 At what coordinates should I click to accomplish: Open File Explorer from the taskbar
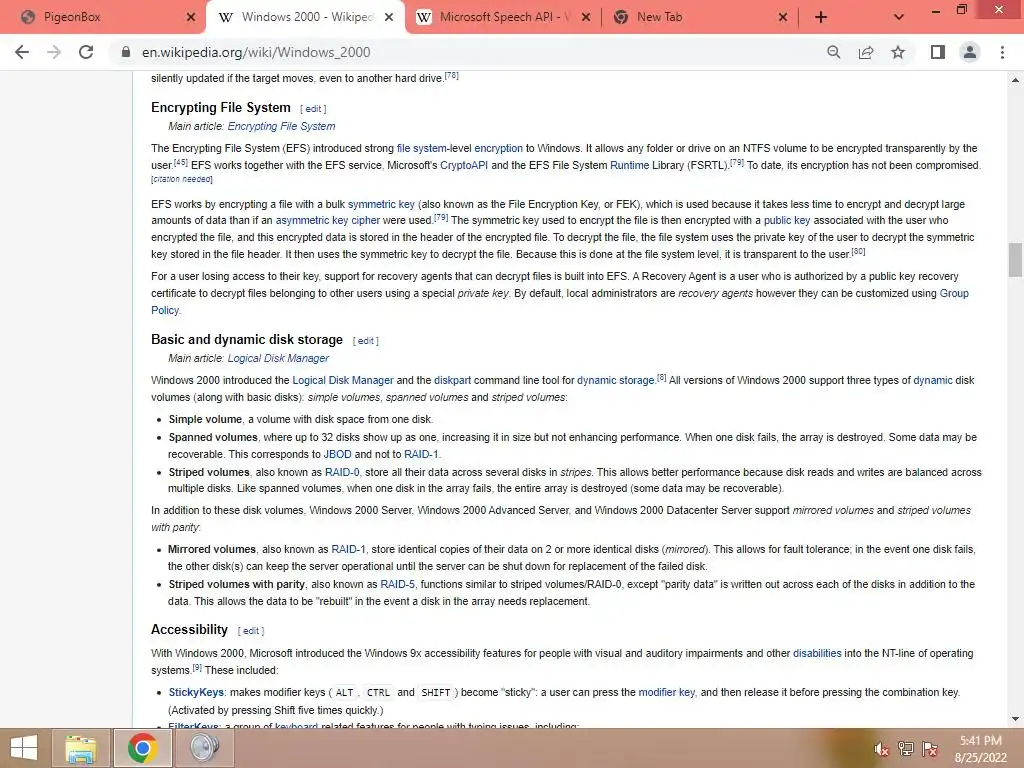tap(81, 748)
